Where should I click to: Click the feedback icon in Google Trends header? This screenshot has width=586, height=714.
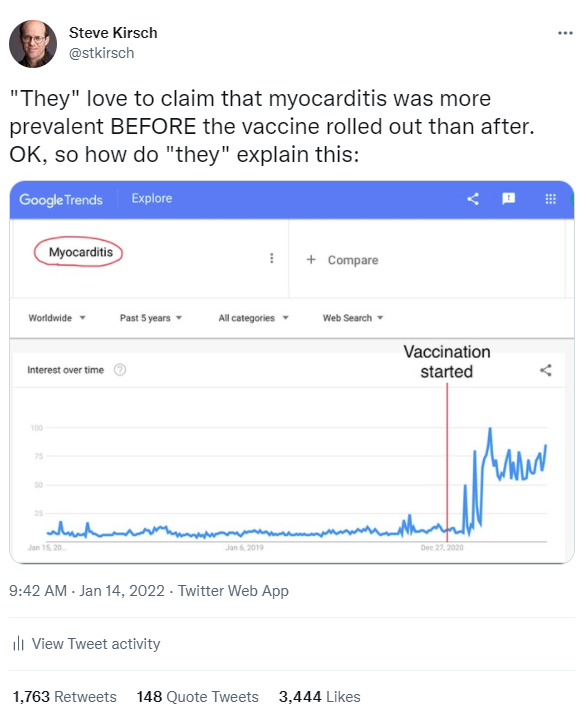pos(508,199)
